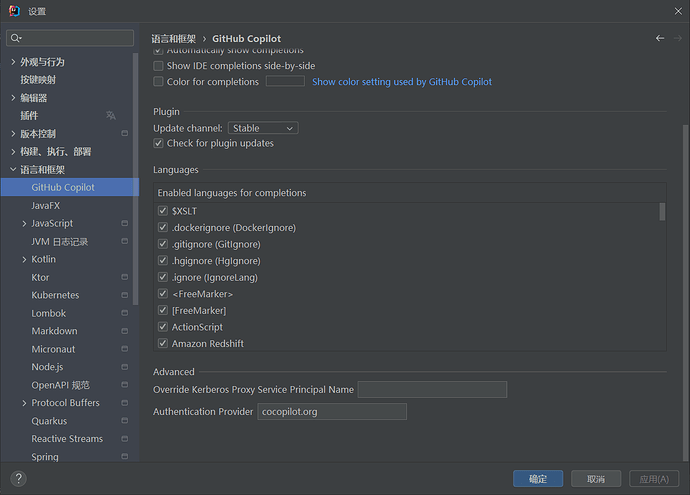
Task: Click the project-level icon beside Reactive Streams
Action: pos(125,439)
